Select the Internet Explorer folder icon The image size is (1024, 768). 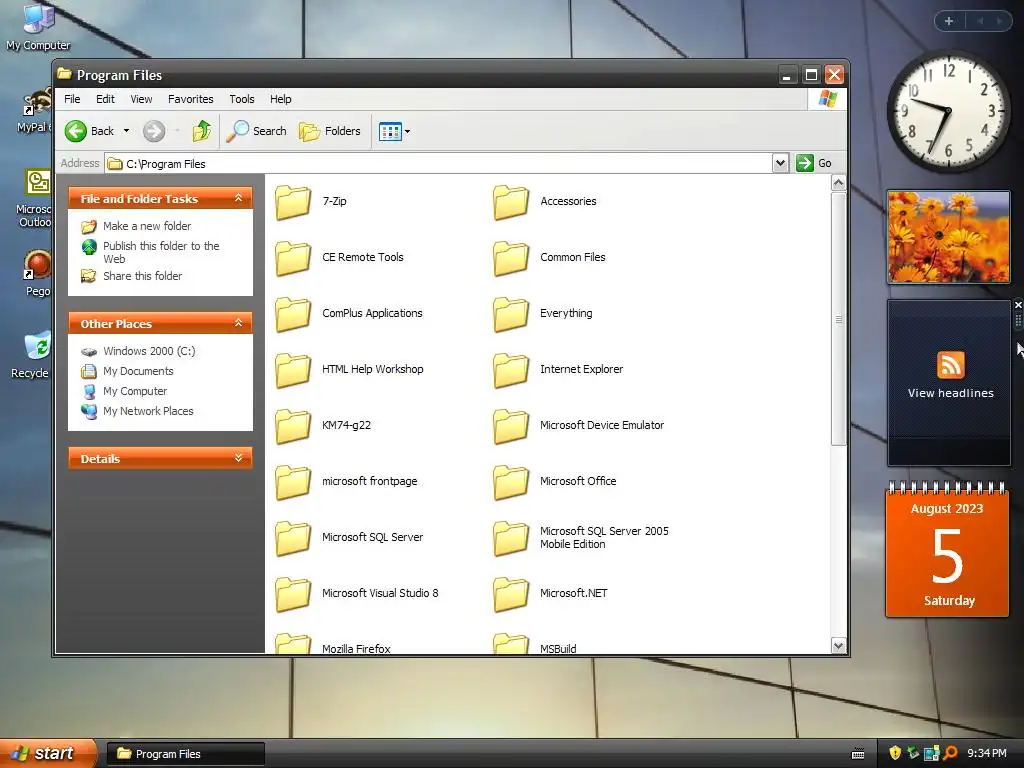point(511,370)
